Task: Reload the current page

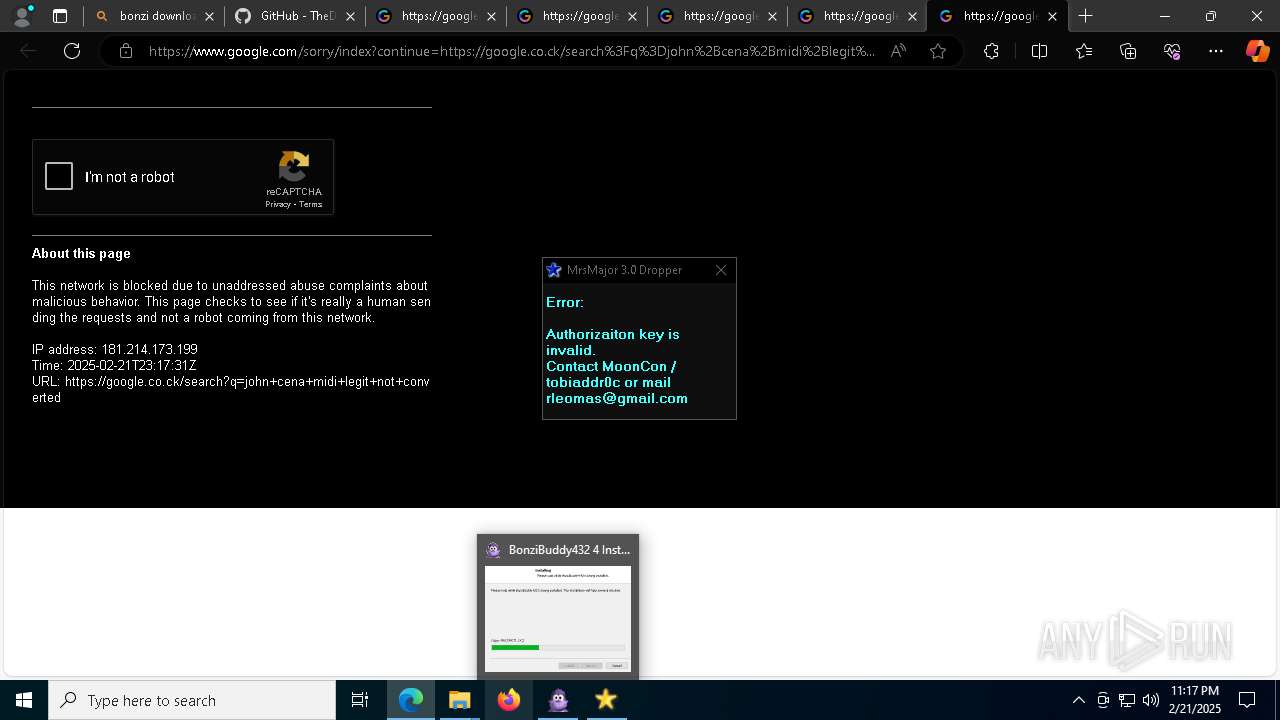Action: click(72, 51)
